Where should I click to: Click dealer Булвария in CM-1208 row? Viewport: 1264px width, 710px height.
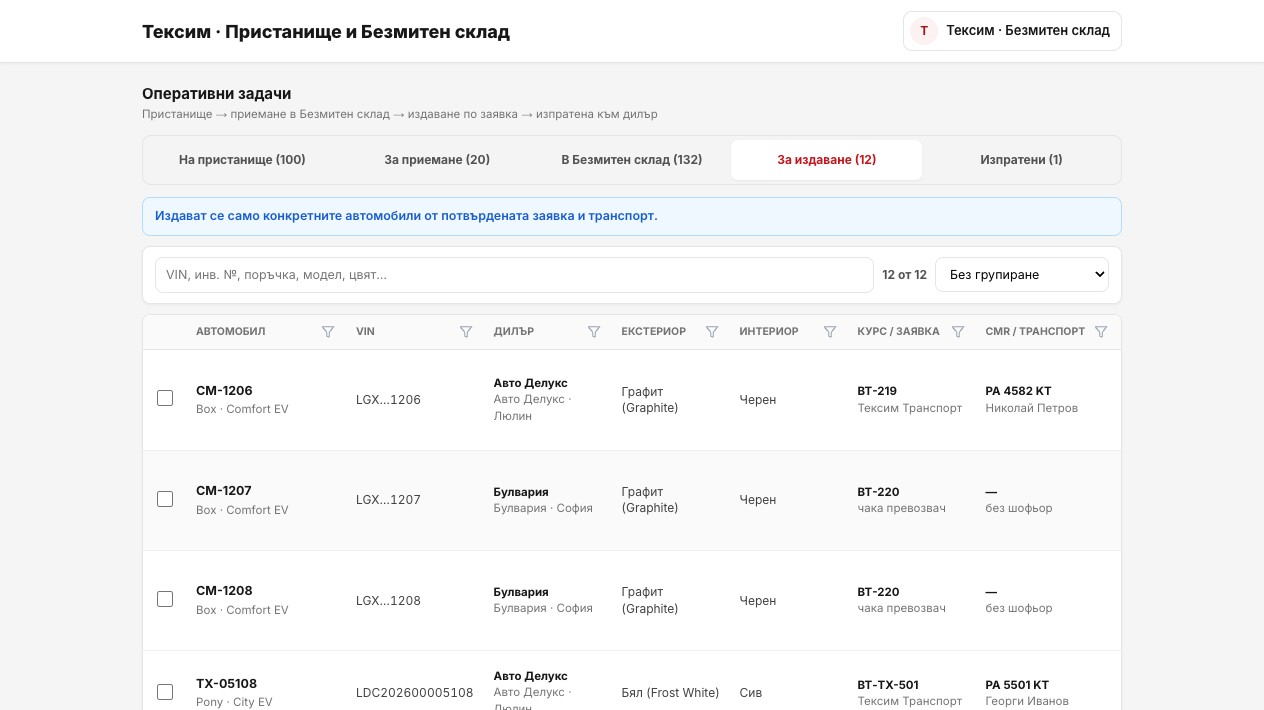[x=521, y=592]
